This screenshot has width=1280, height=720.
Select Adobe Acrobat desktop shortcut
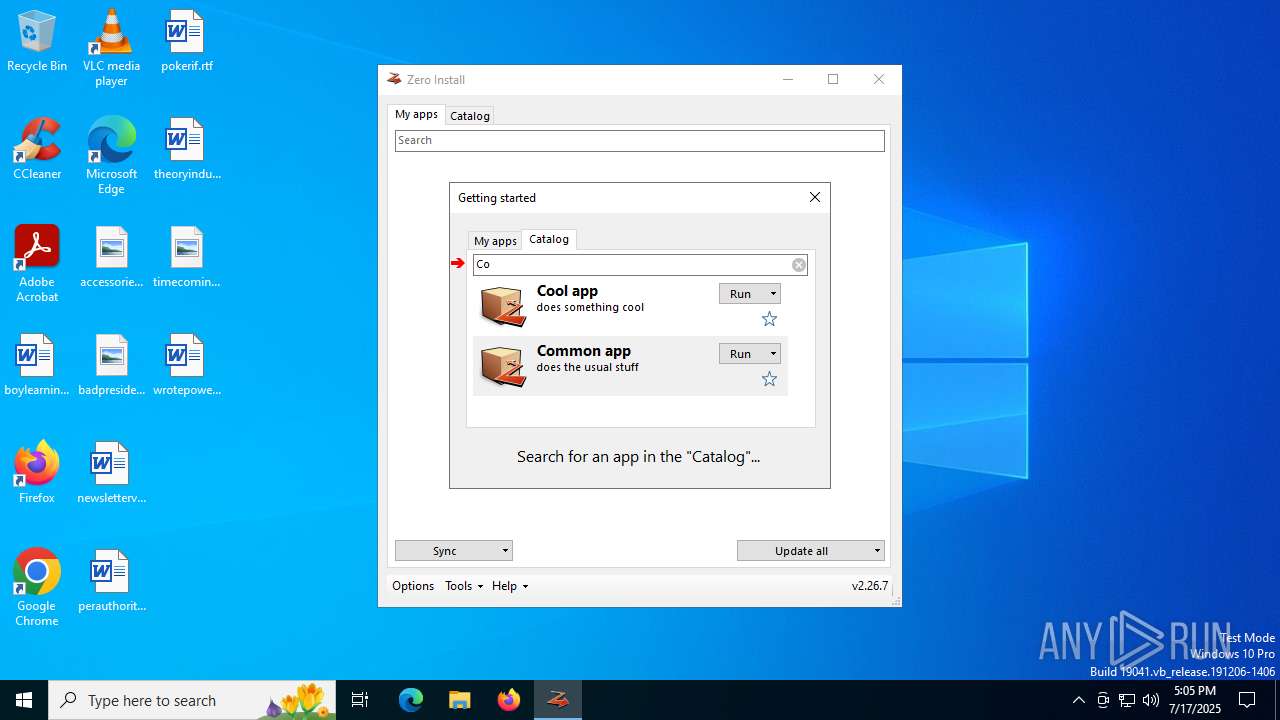click(37, 264)
